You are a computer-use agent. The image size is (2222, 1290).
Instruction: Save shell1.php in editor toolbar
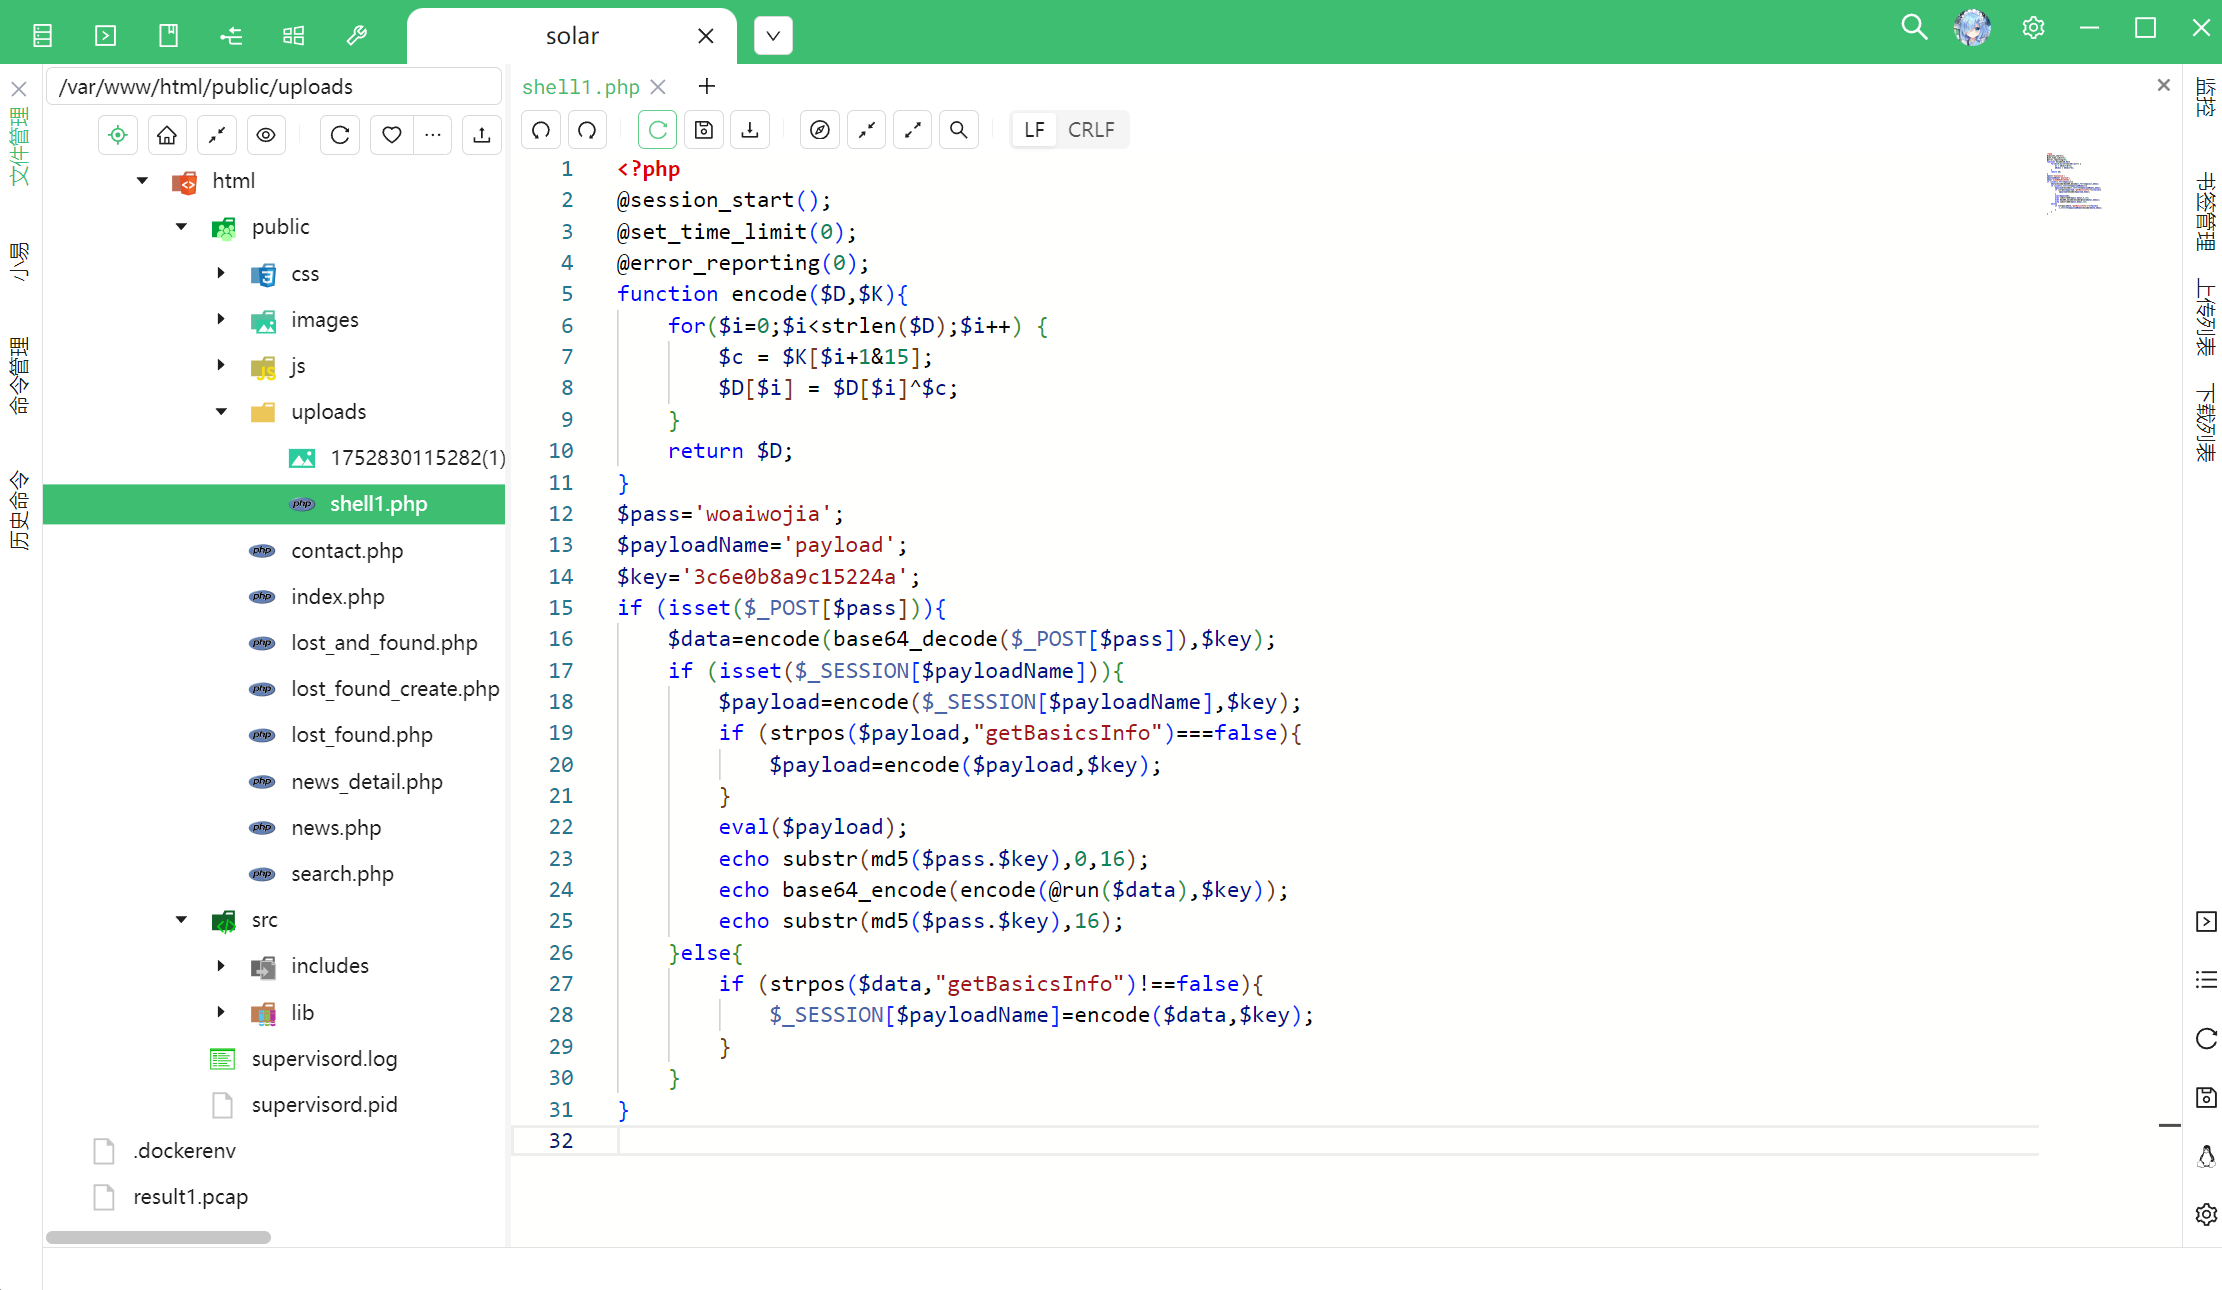point(704,130)
